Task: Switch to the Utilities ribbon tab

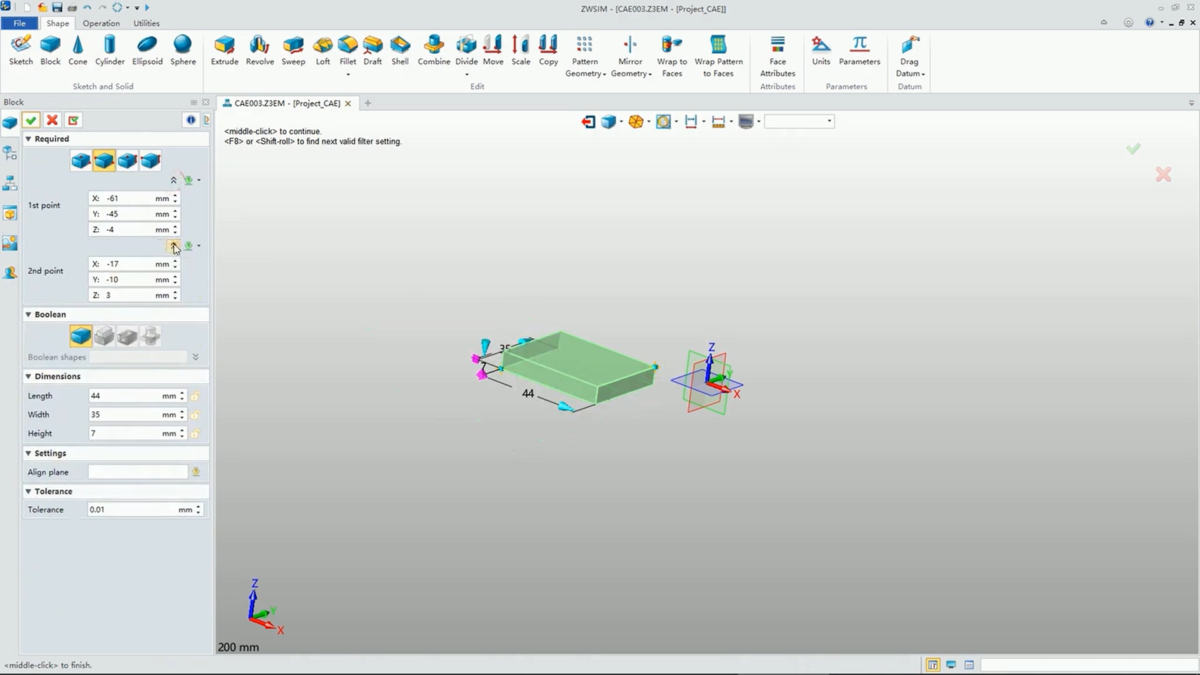Action: click(x=146, y=23)
